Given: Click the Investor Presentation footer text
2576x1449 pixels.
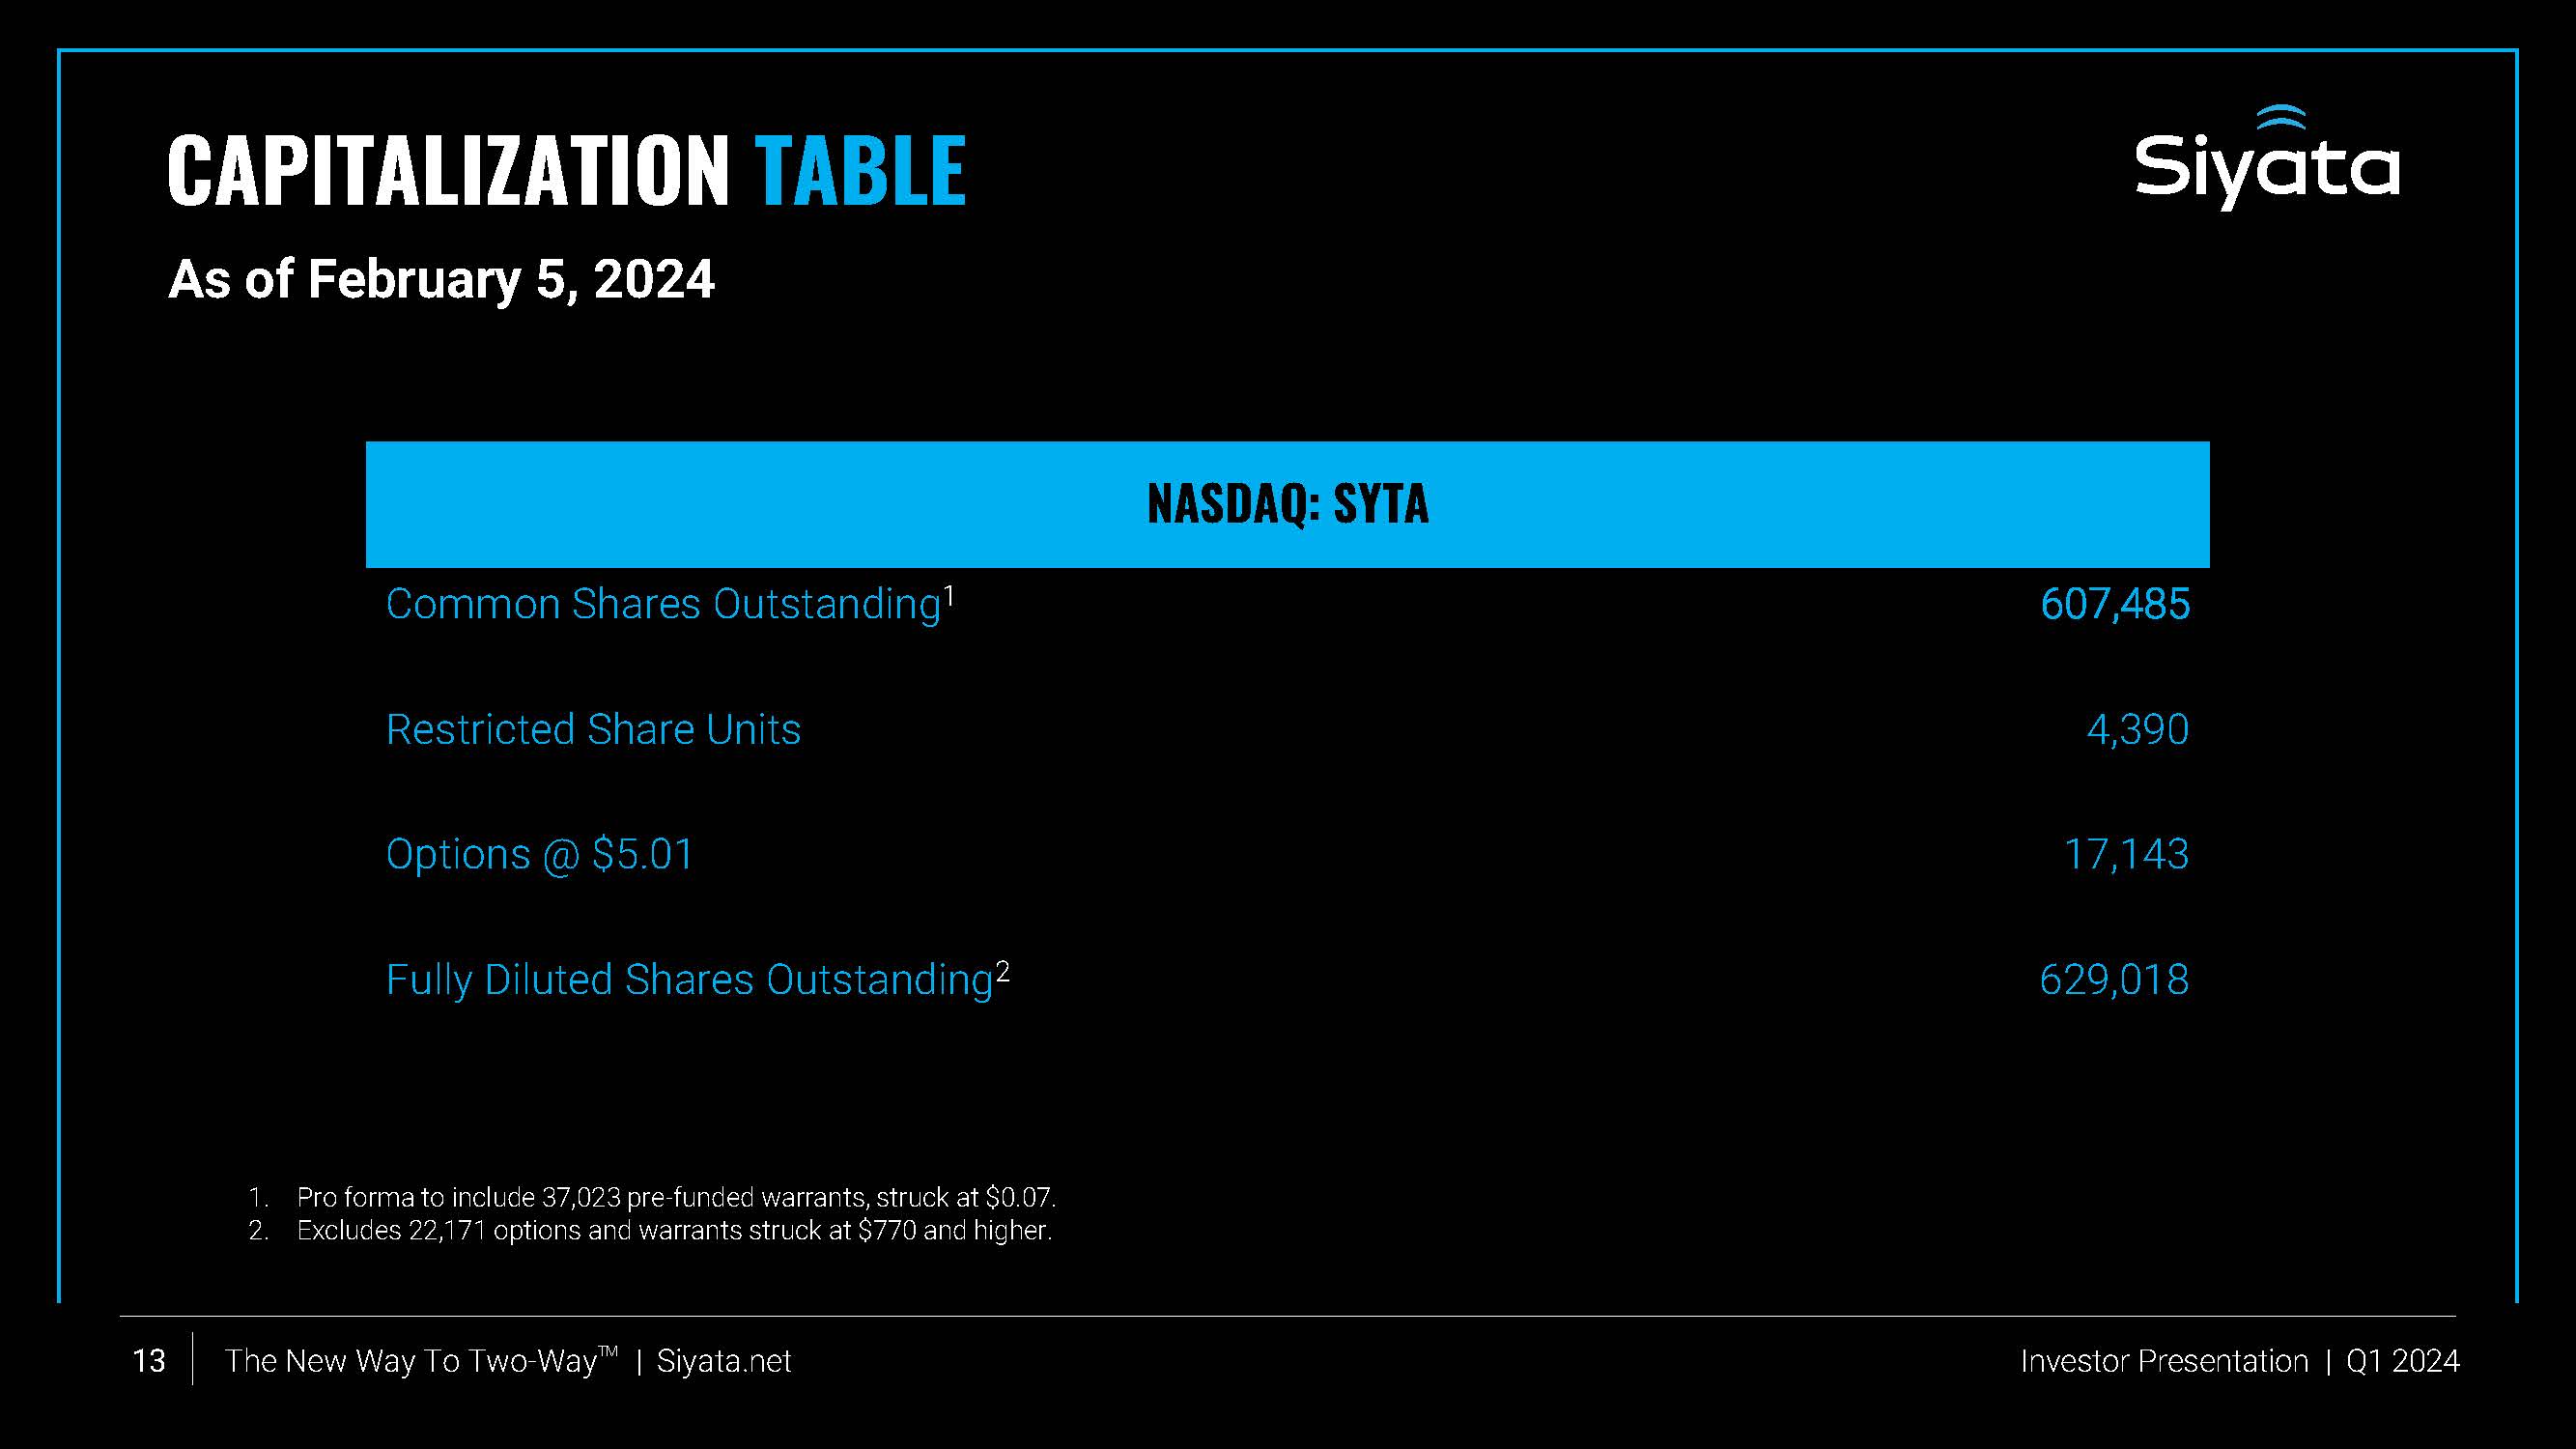Looking at the screenshot, I should tap(2164, 1361).
